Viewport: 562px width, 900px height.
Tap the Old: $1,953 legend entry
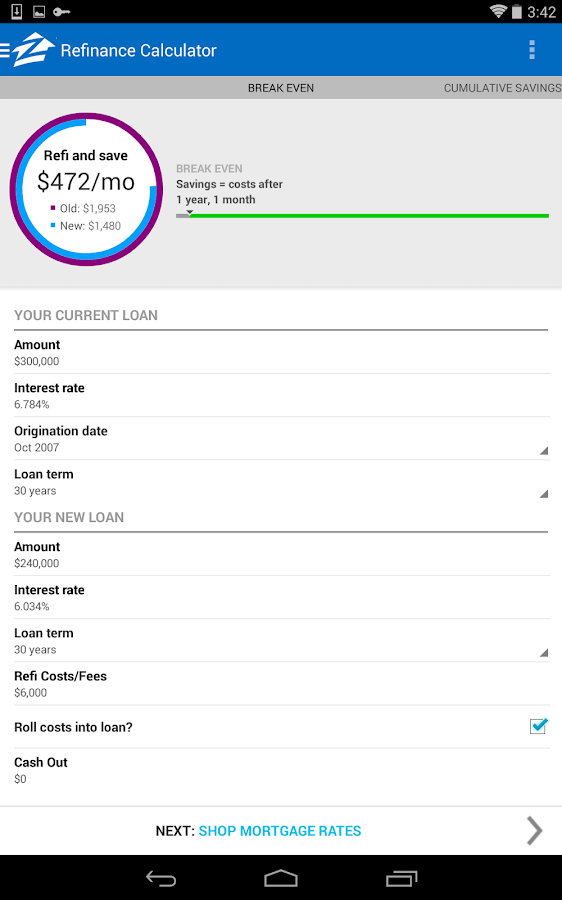83,208
